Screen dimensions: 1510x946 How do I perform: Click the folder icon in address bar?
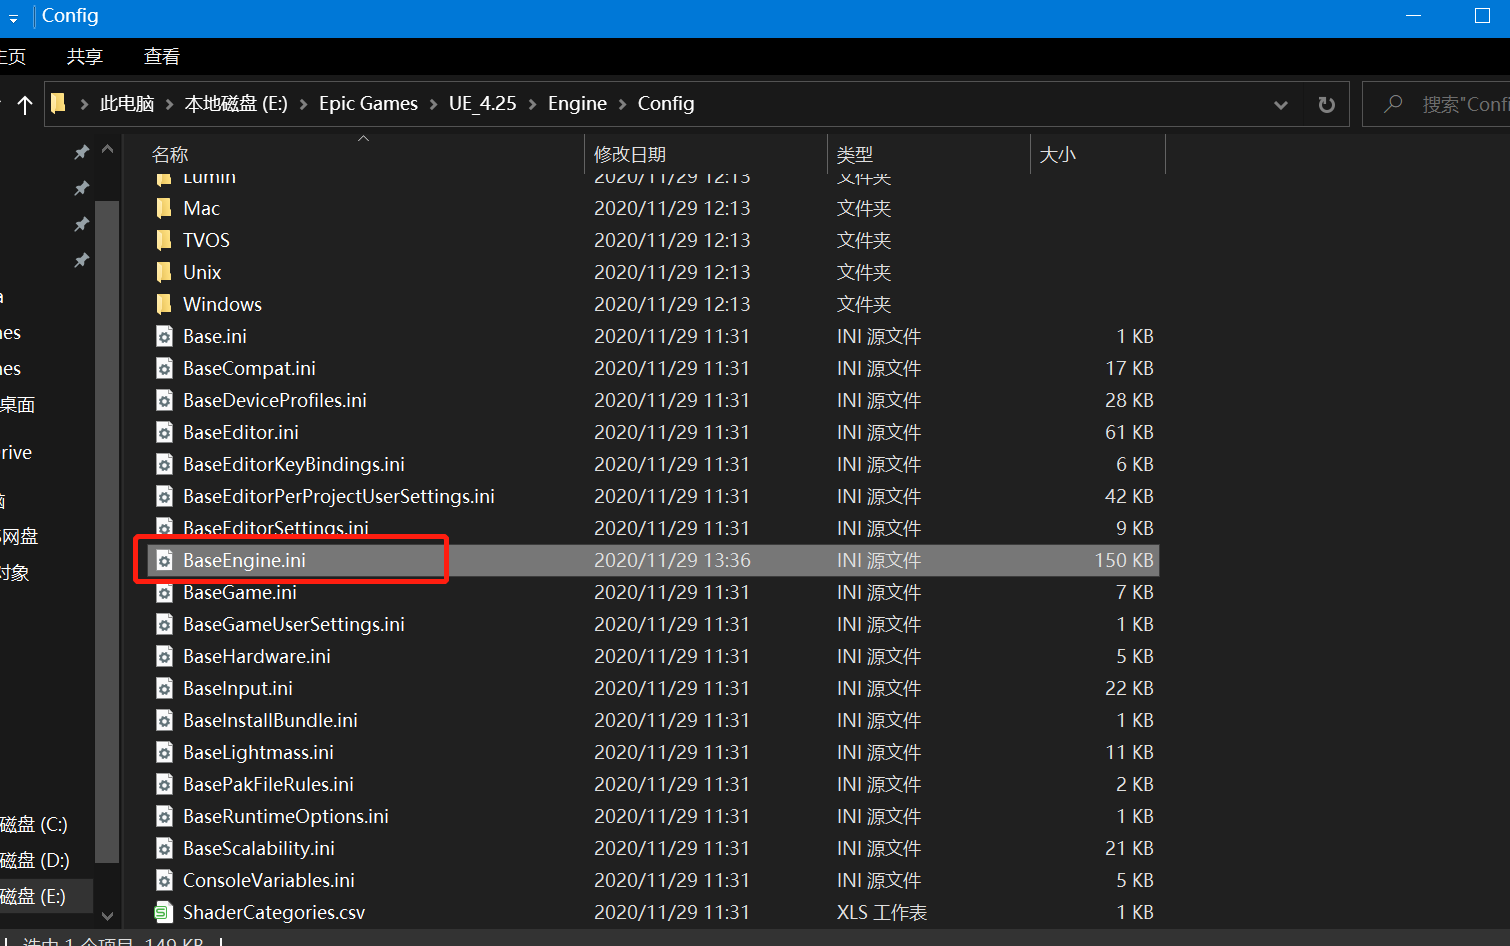59,103
